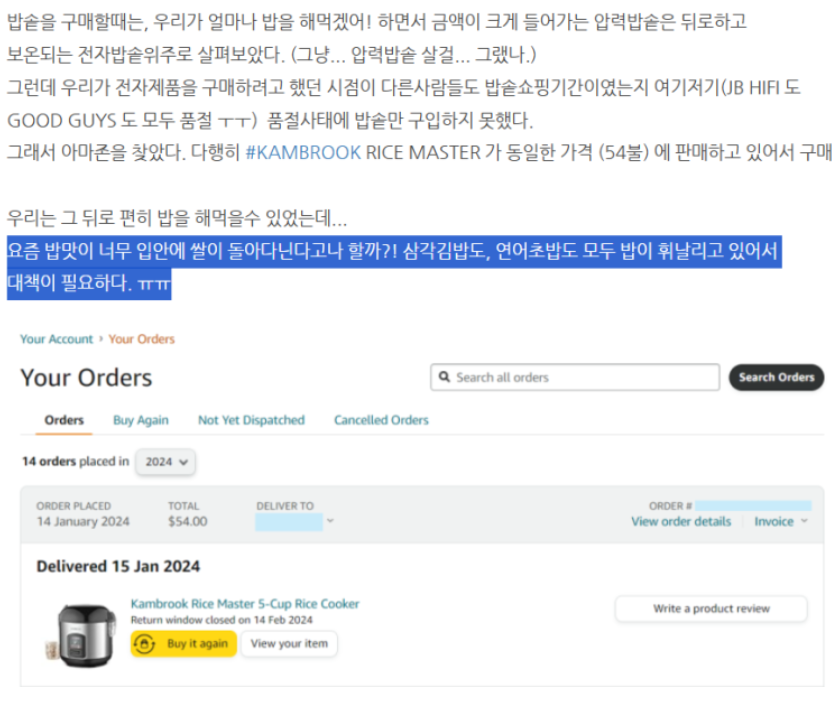Open the 2024 year filter dropdown
Image resolution: width=833 pixels, height=703 pixels.
[x=166, y=462]
